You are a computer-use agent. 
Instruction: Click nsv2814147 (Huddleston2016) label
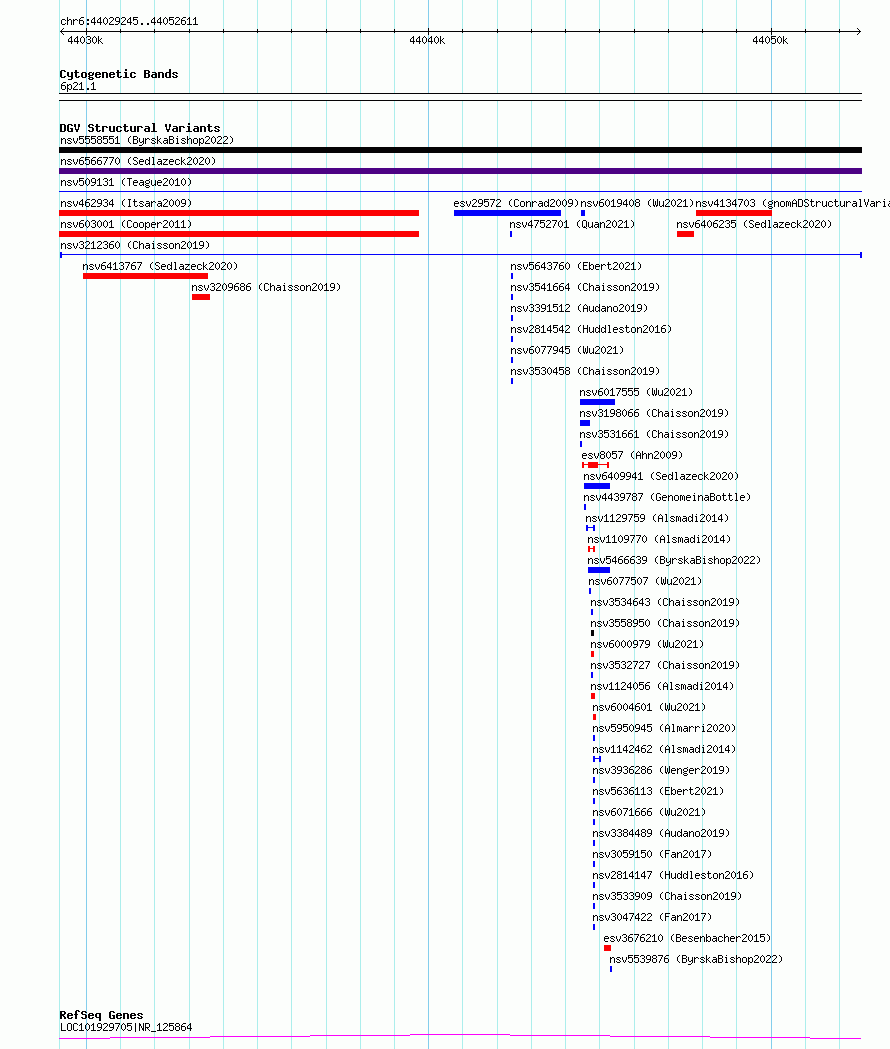pos(673,876)
